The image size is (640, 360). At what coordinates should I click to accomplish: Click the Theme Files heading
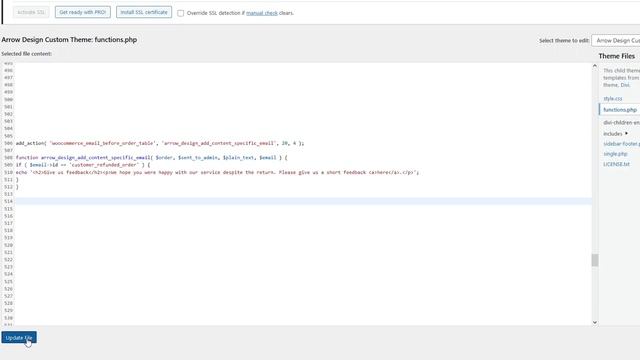(616, 56)
